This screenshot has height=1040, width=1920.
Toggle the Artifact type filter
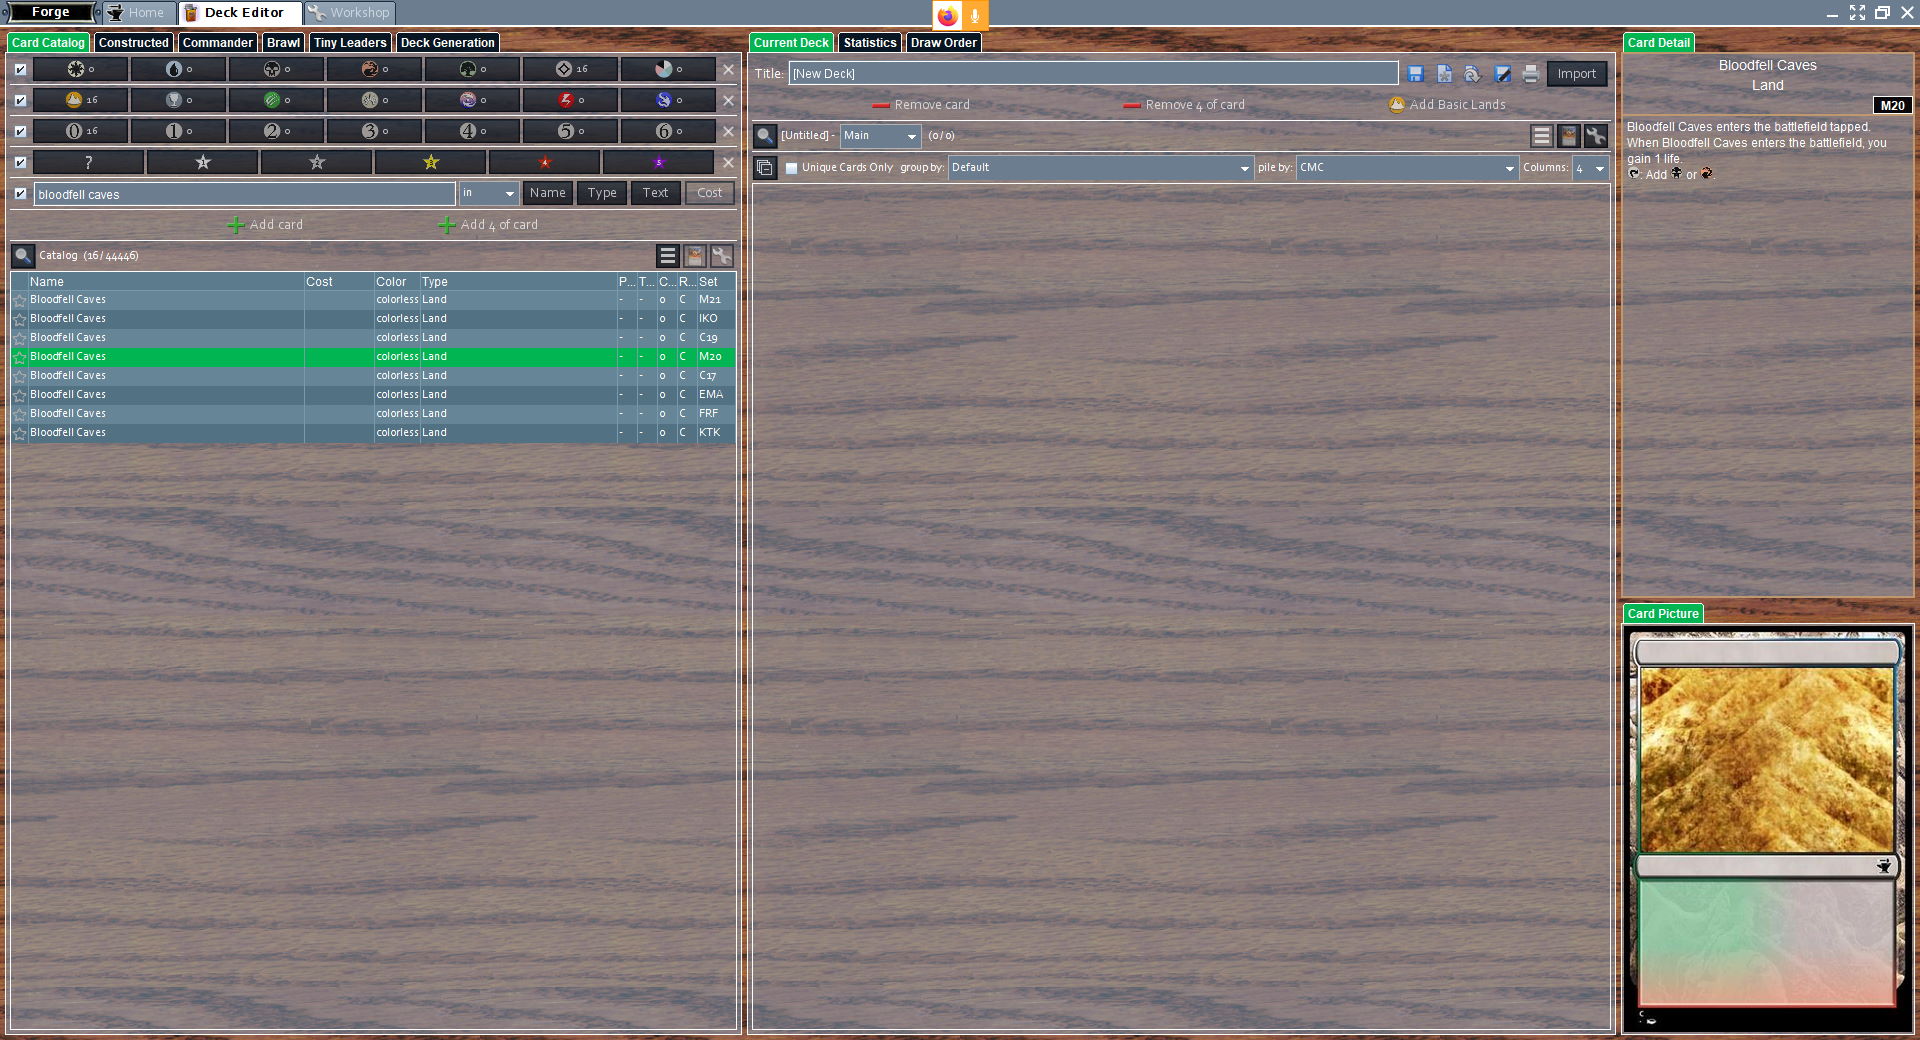point(178,100)
